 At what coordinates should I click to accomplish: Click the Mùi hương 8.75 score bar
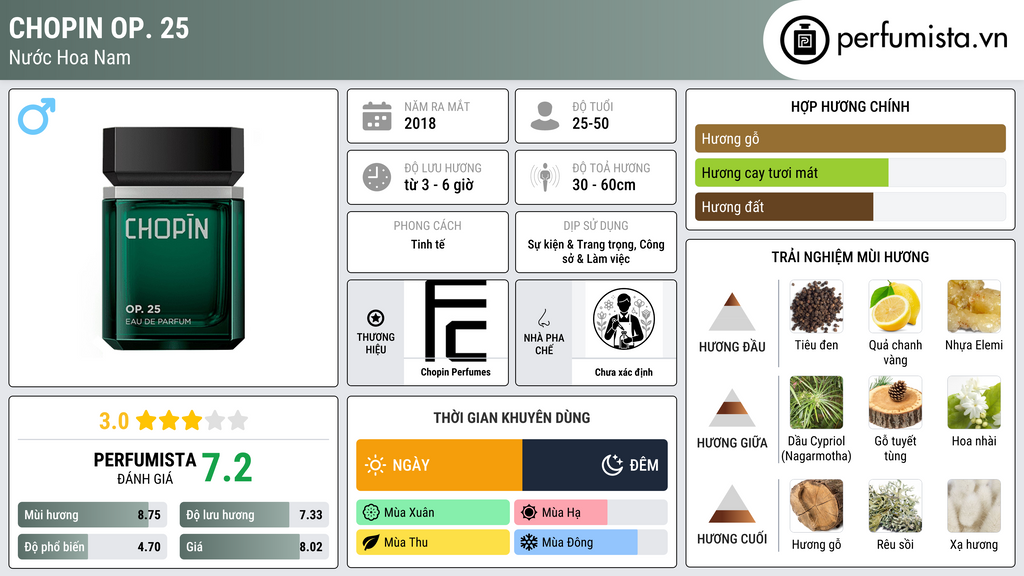(x=92, y=515)
